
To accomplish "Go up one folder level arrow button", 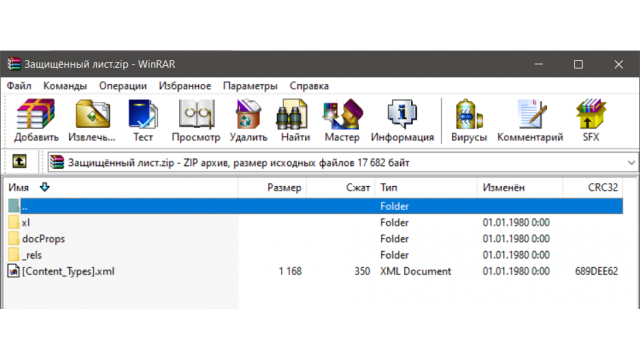I will [19, 161].
